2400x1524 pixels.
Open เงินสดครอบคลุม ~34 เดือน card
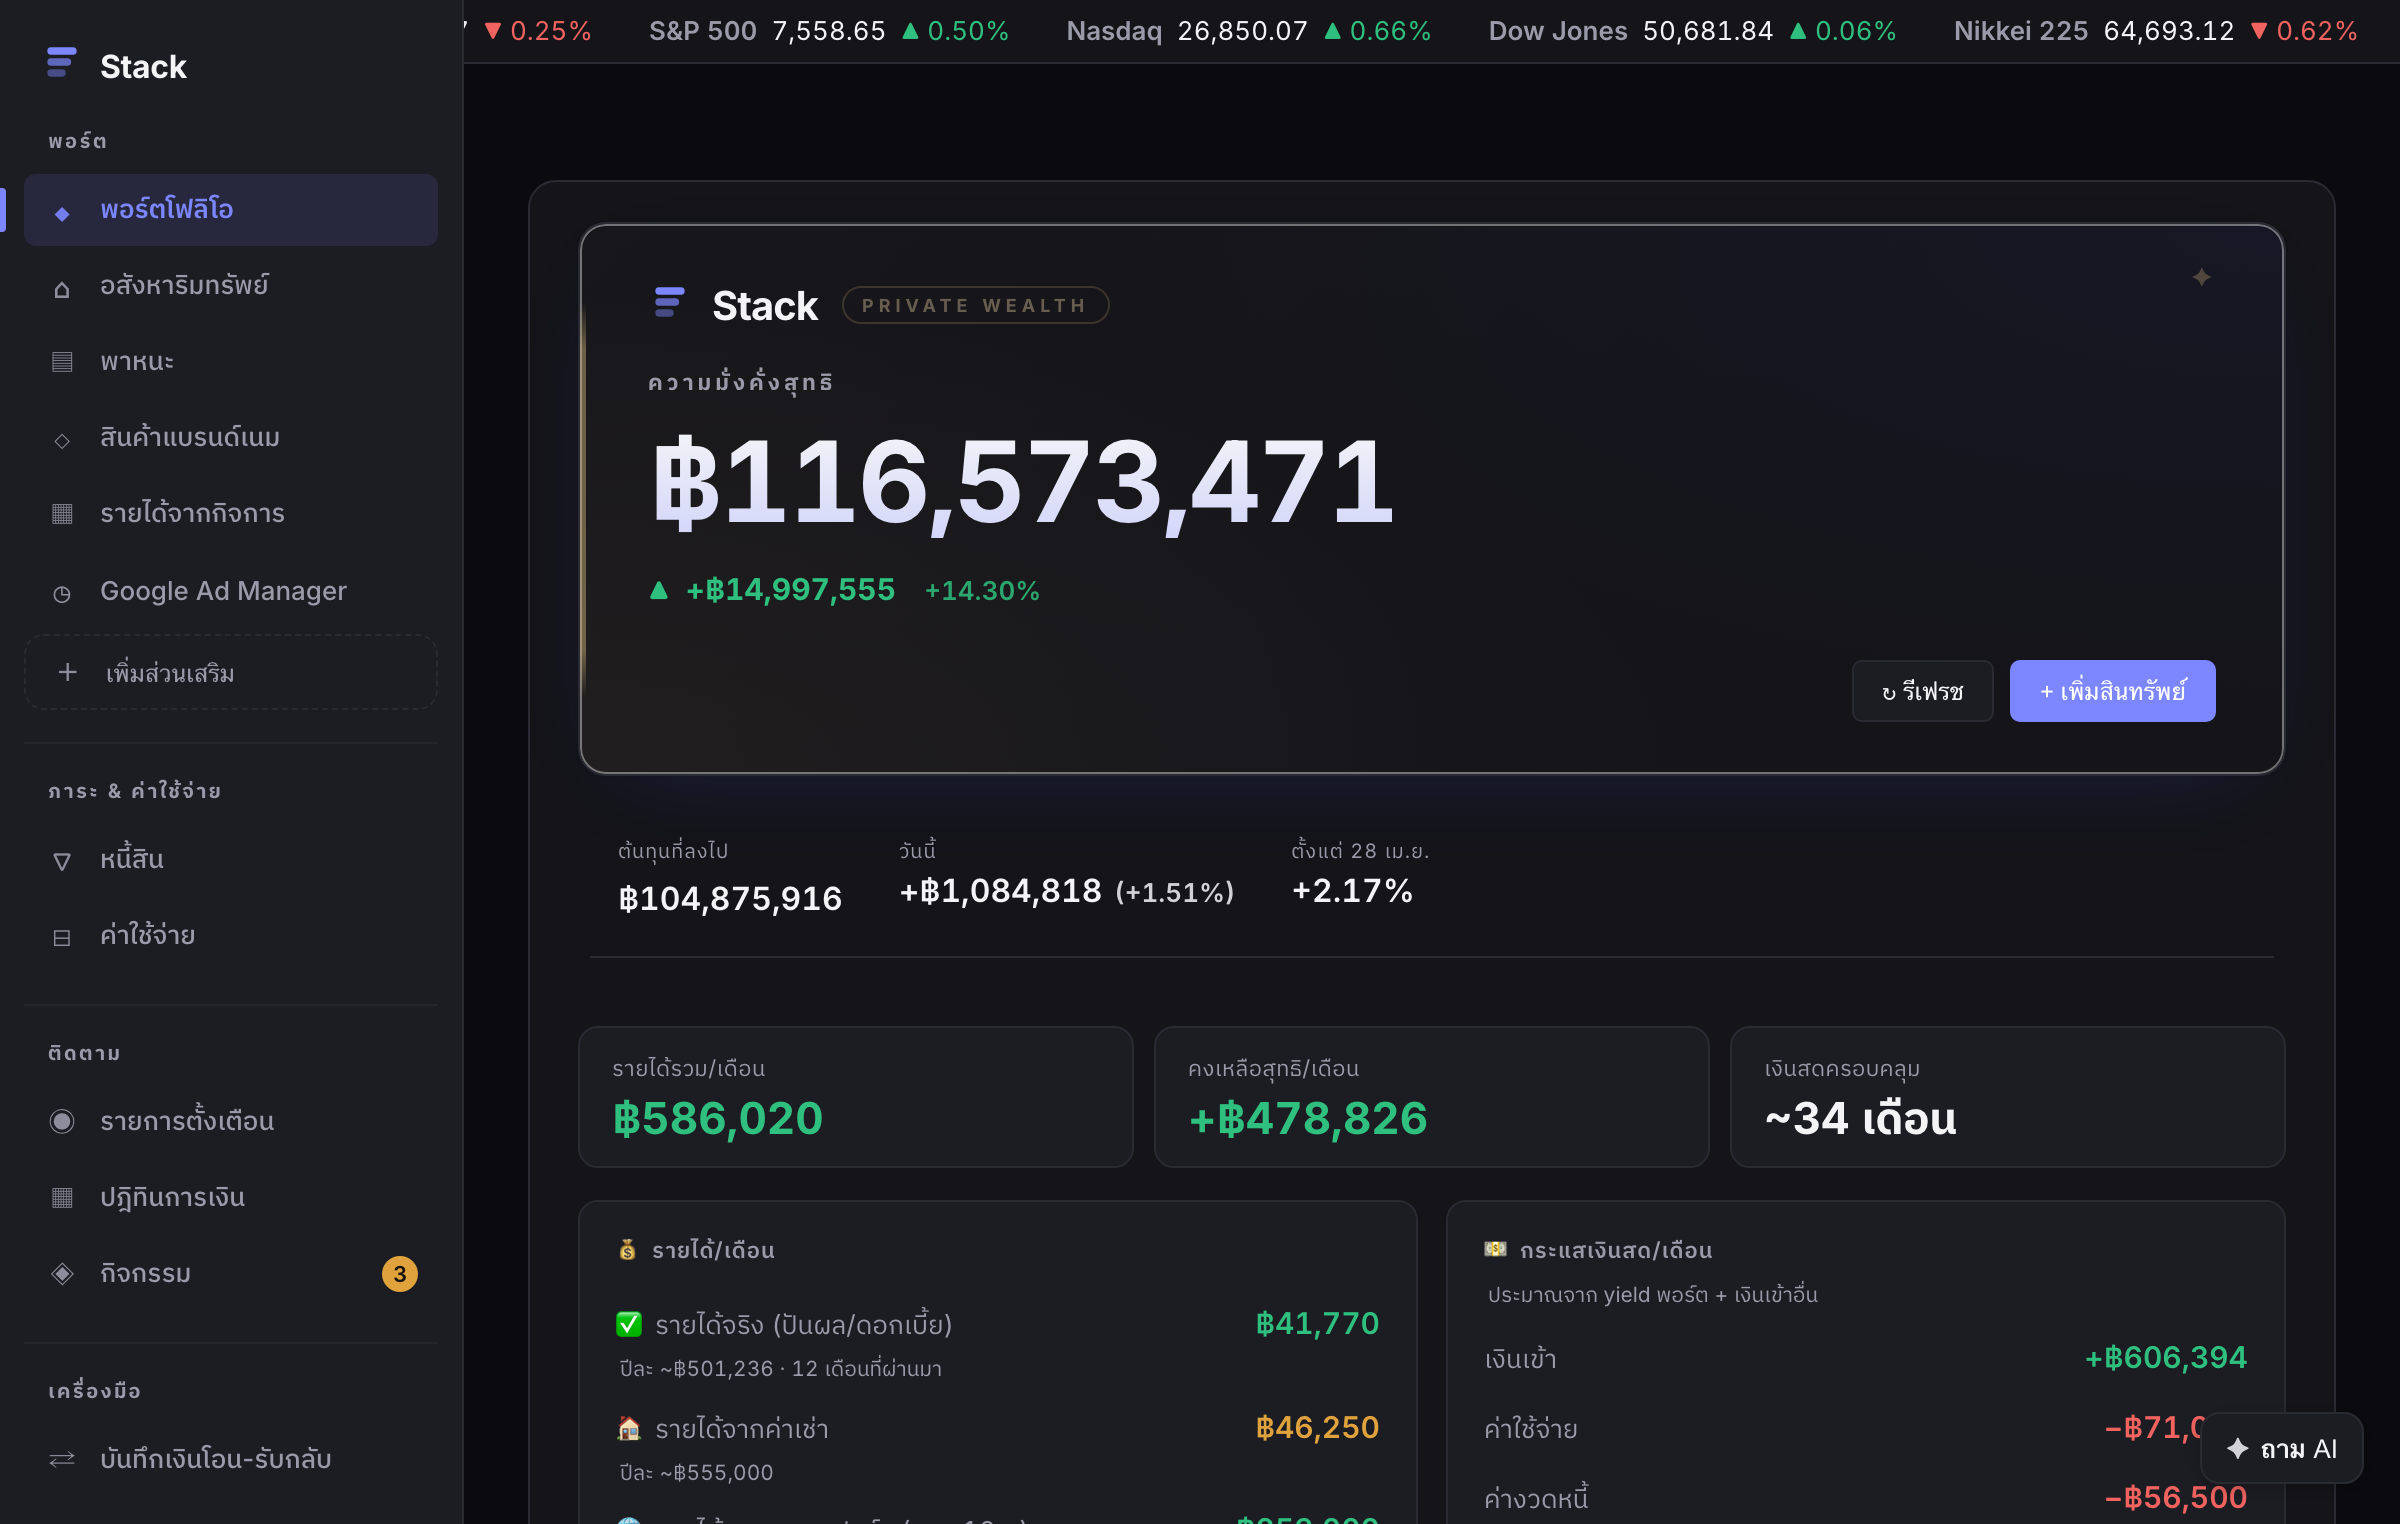2007,1096
